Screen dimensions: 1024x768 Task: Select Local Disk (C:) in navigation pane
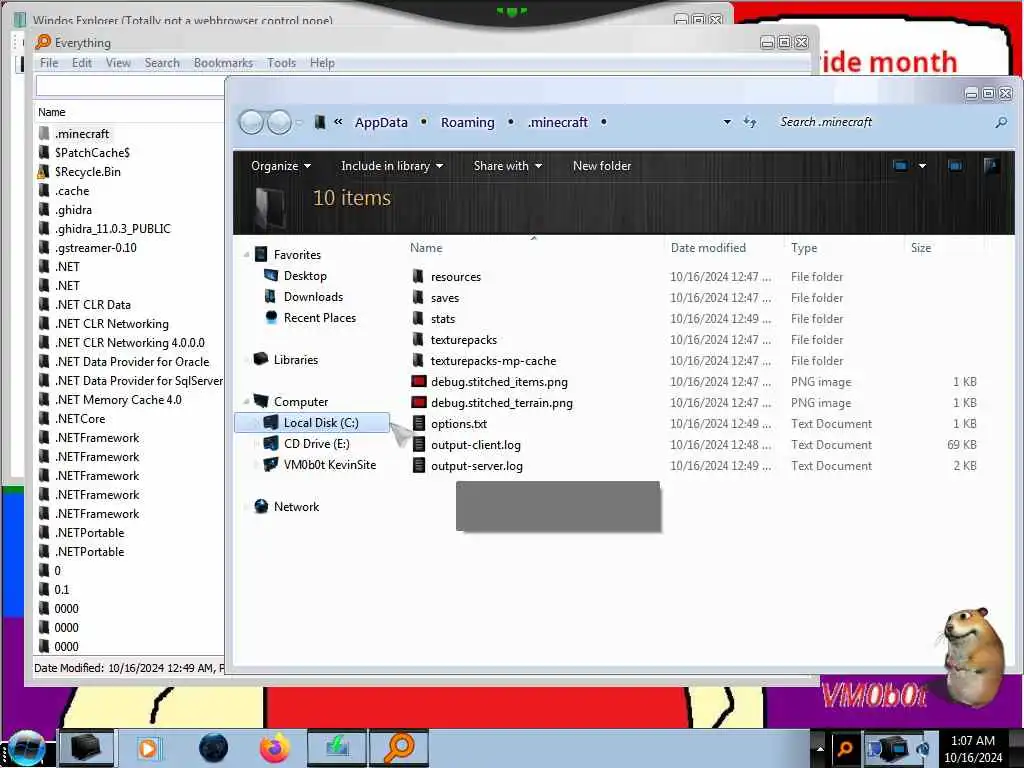pyautogui.click(x=312, y=423)
